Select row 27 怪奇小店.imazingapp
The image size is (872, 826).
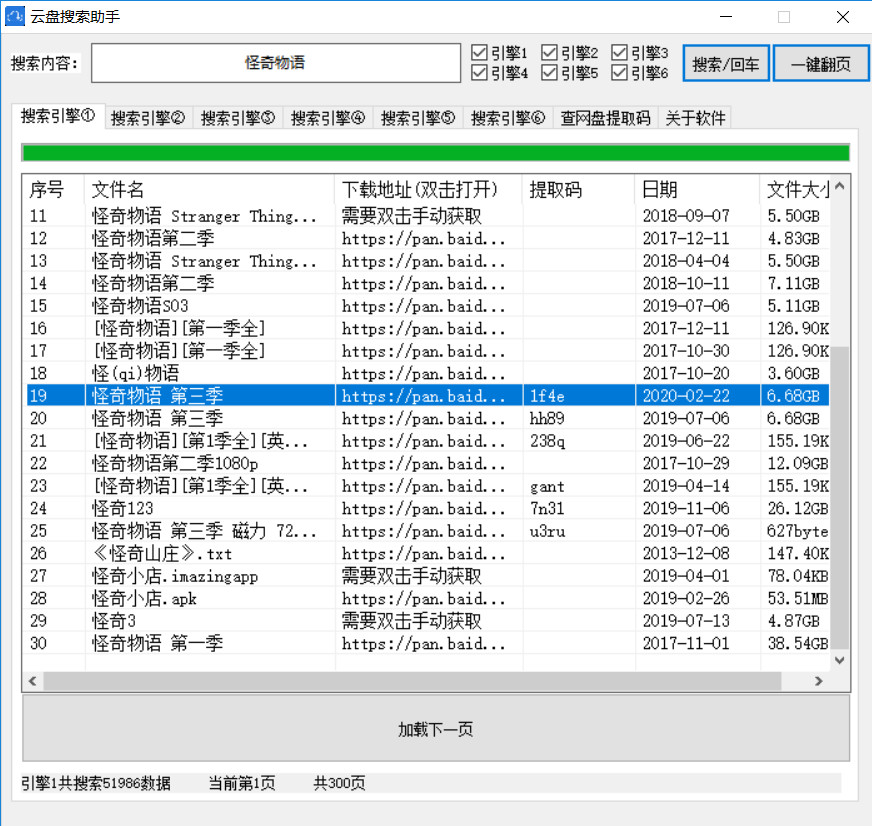428,576
